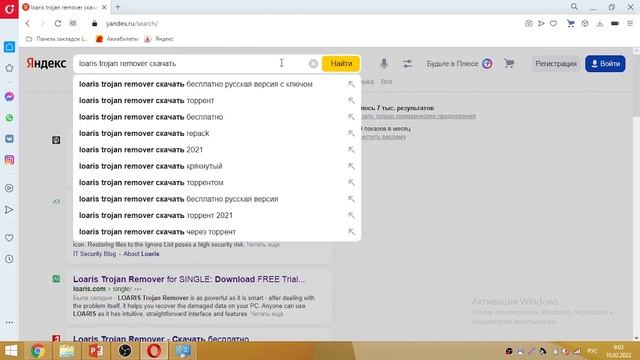Open PowerPoint from taskbar

tap(96, 351)
